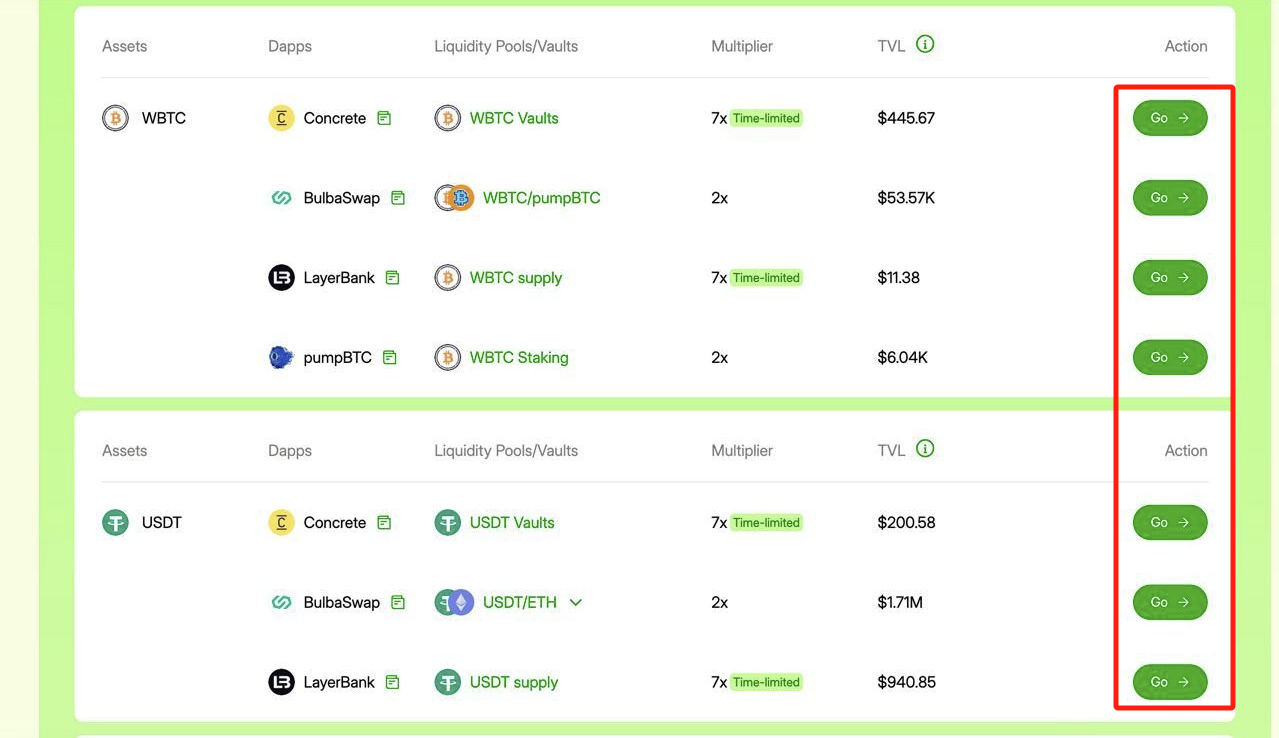This screenshot has width=1279, height=738.
Task: Click the TVL info icon in WBTC table
Action: (925, 44)
